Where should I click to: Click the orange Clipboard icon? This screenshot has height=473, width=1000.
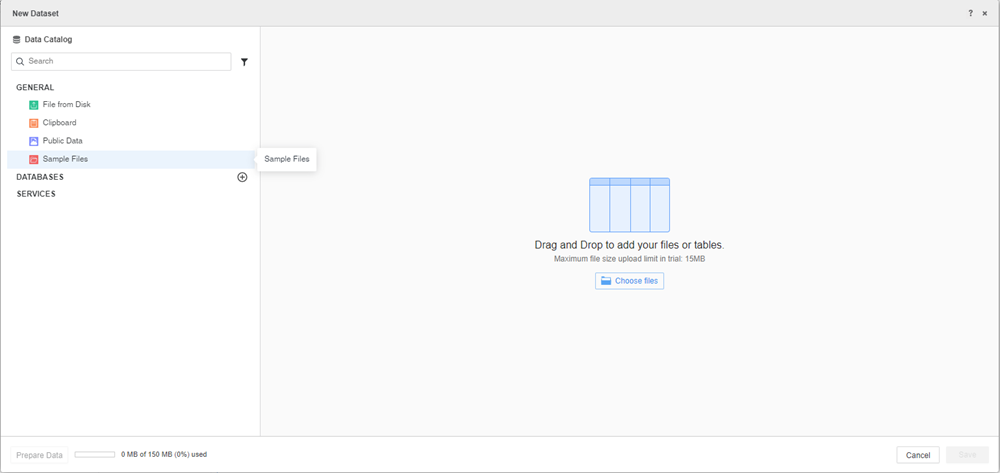(x=33, y=123)
